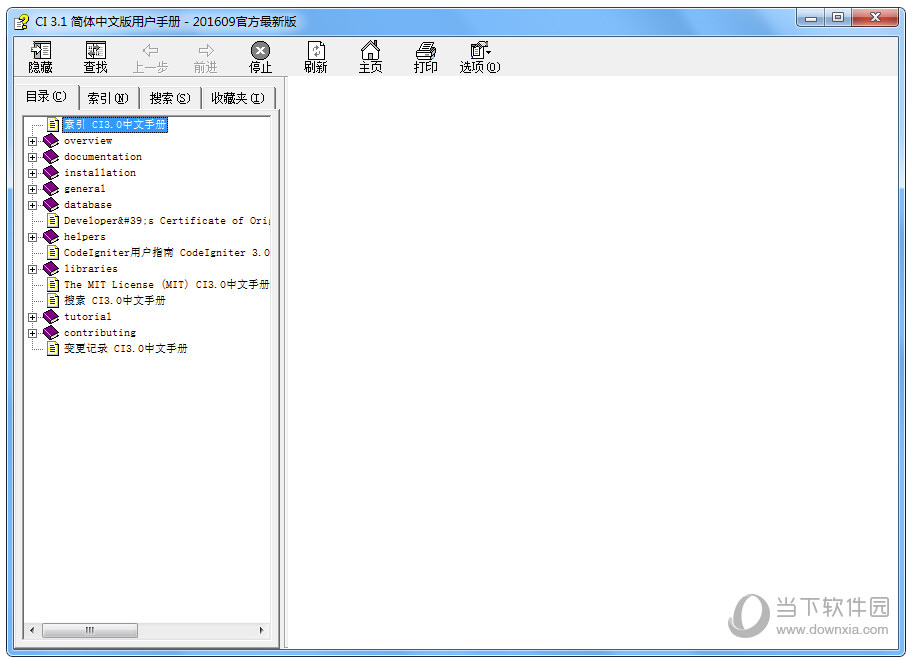The height and width of the screenshot is (659, 913).
Task: Stop loading with the 停止 icon
Action: pos(260,57)
